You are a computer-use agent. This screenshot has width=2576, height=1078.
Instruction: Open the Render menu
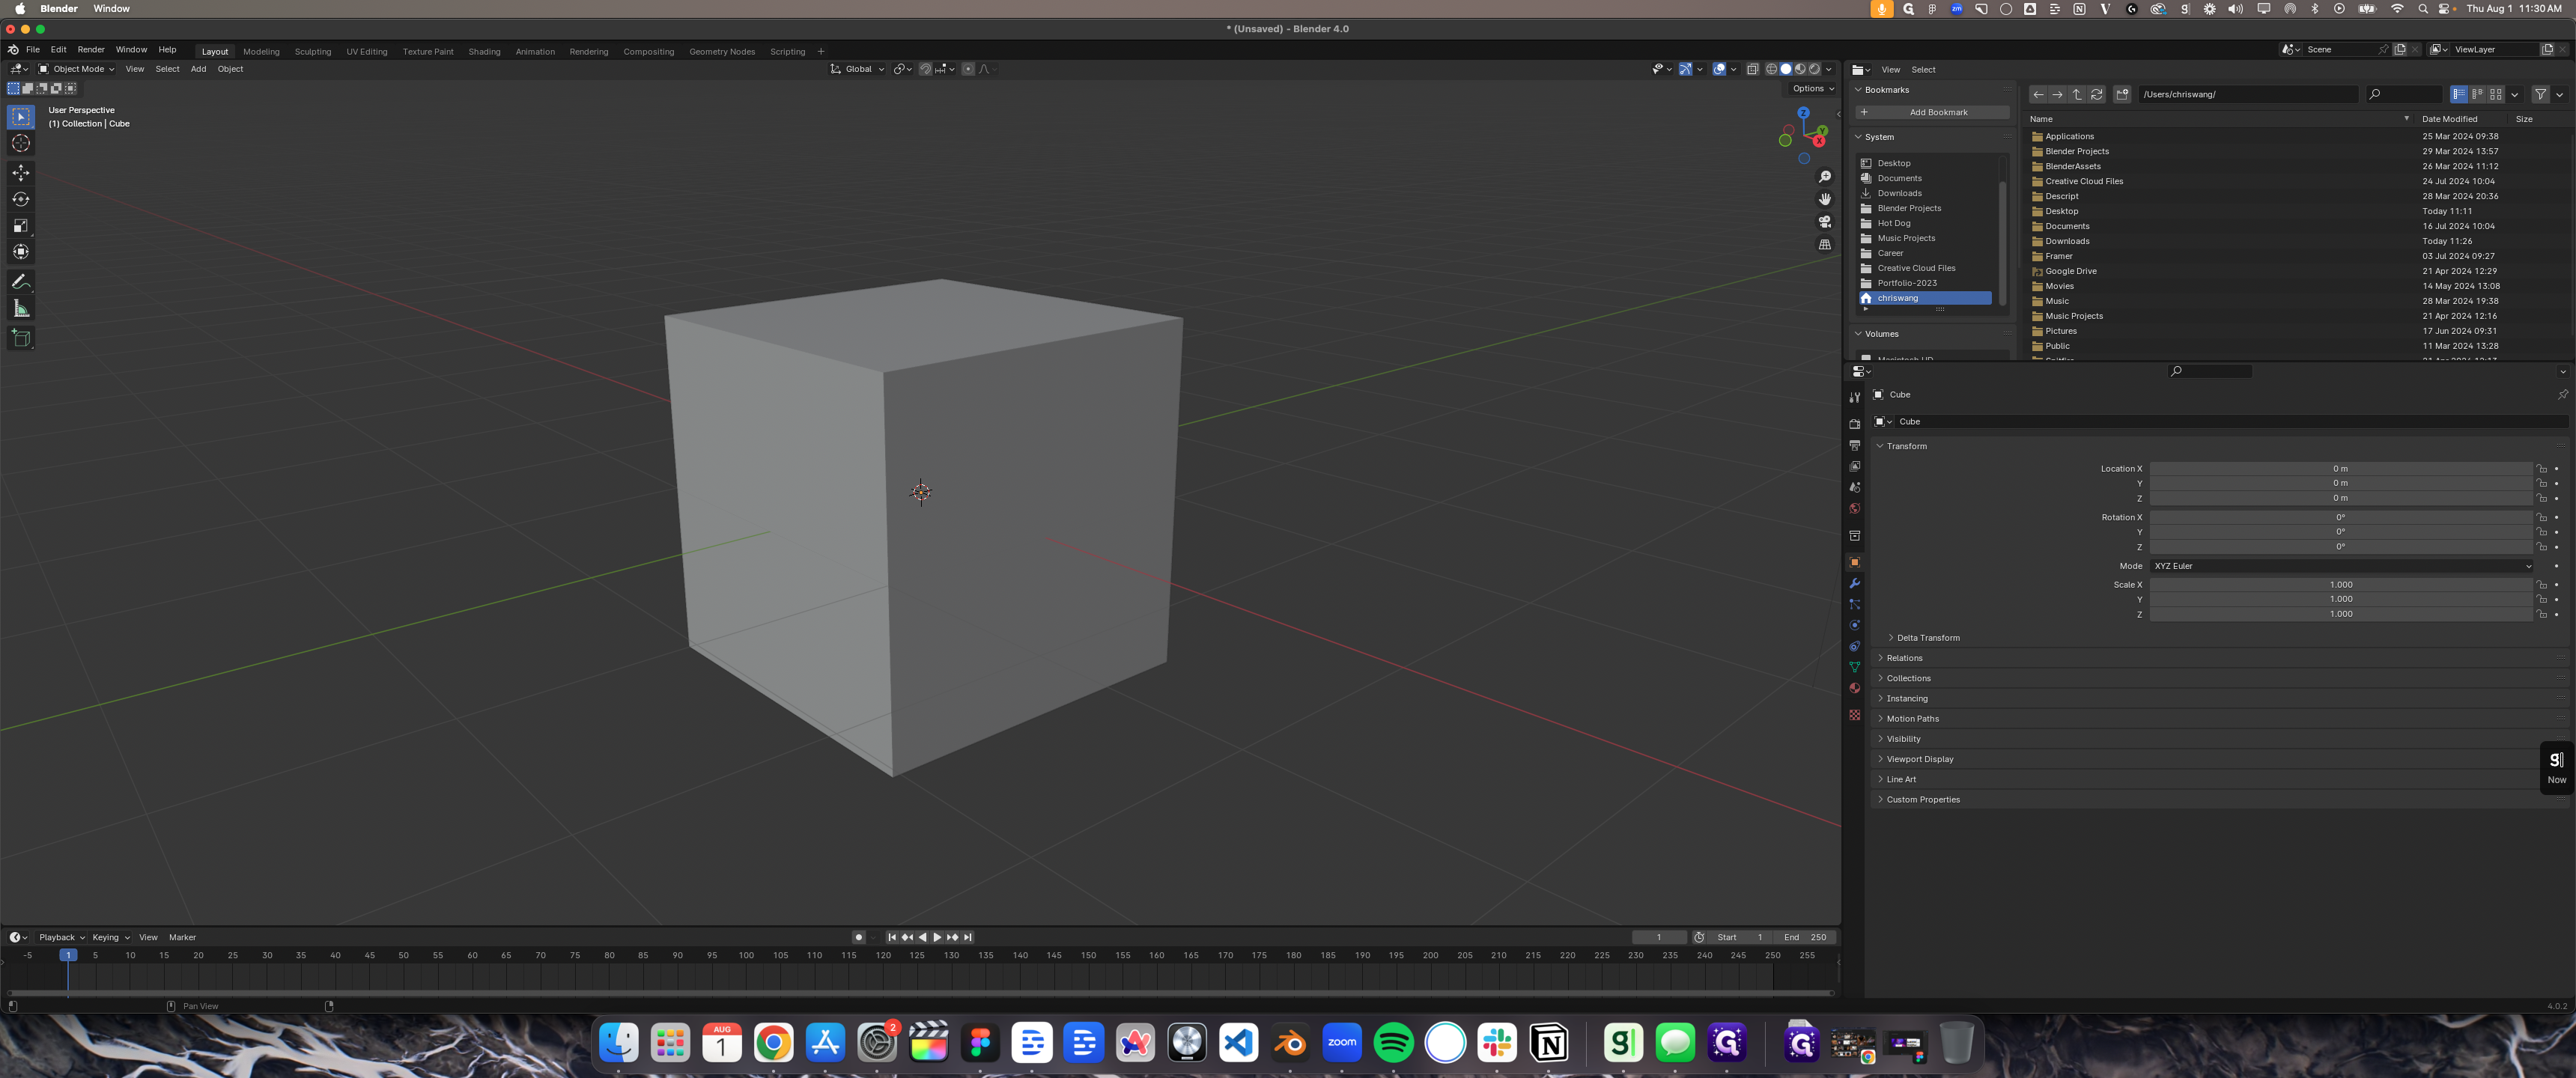[x=91, y=49]
